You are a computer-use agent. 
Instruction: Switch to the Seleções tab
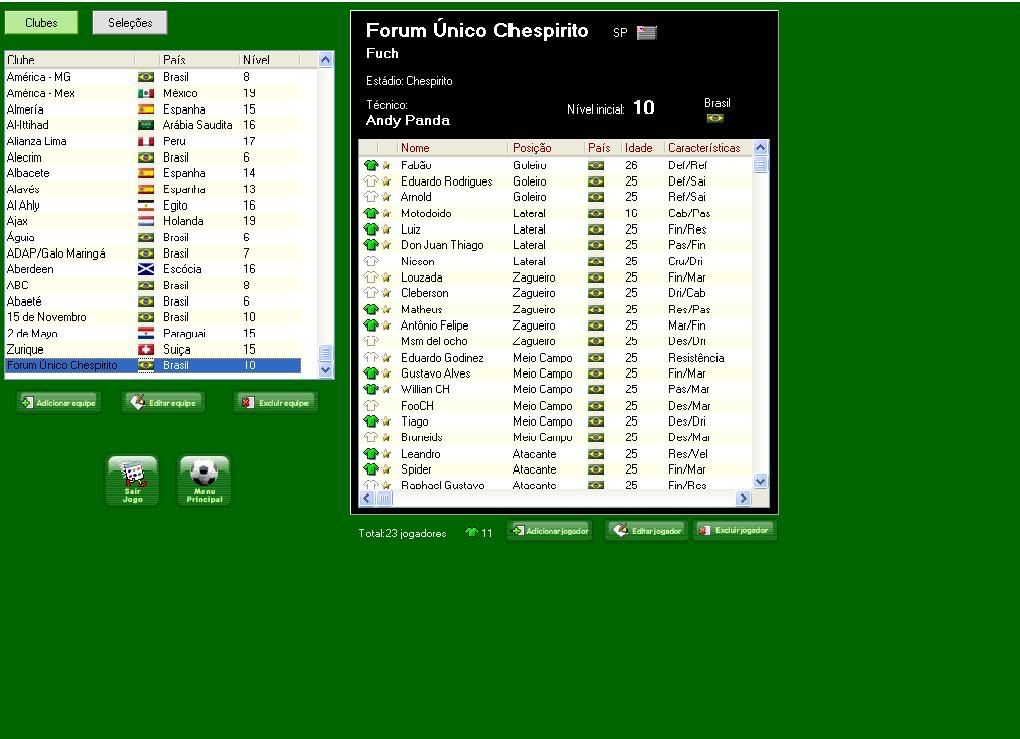click(x=130, y=23)
